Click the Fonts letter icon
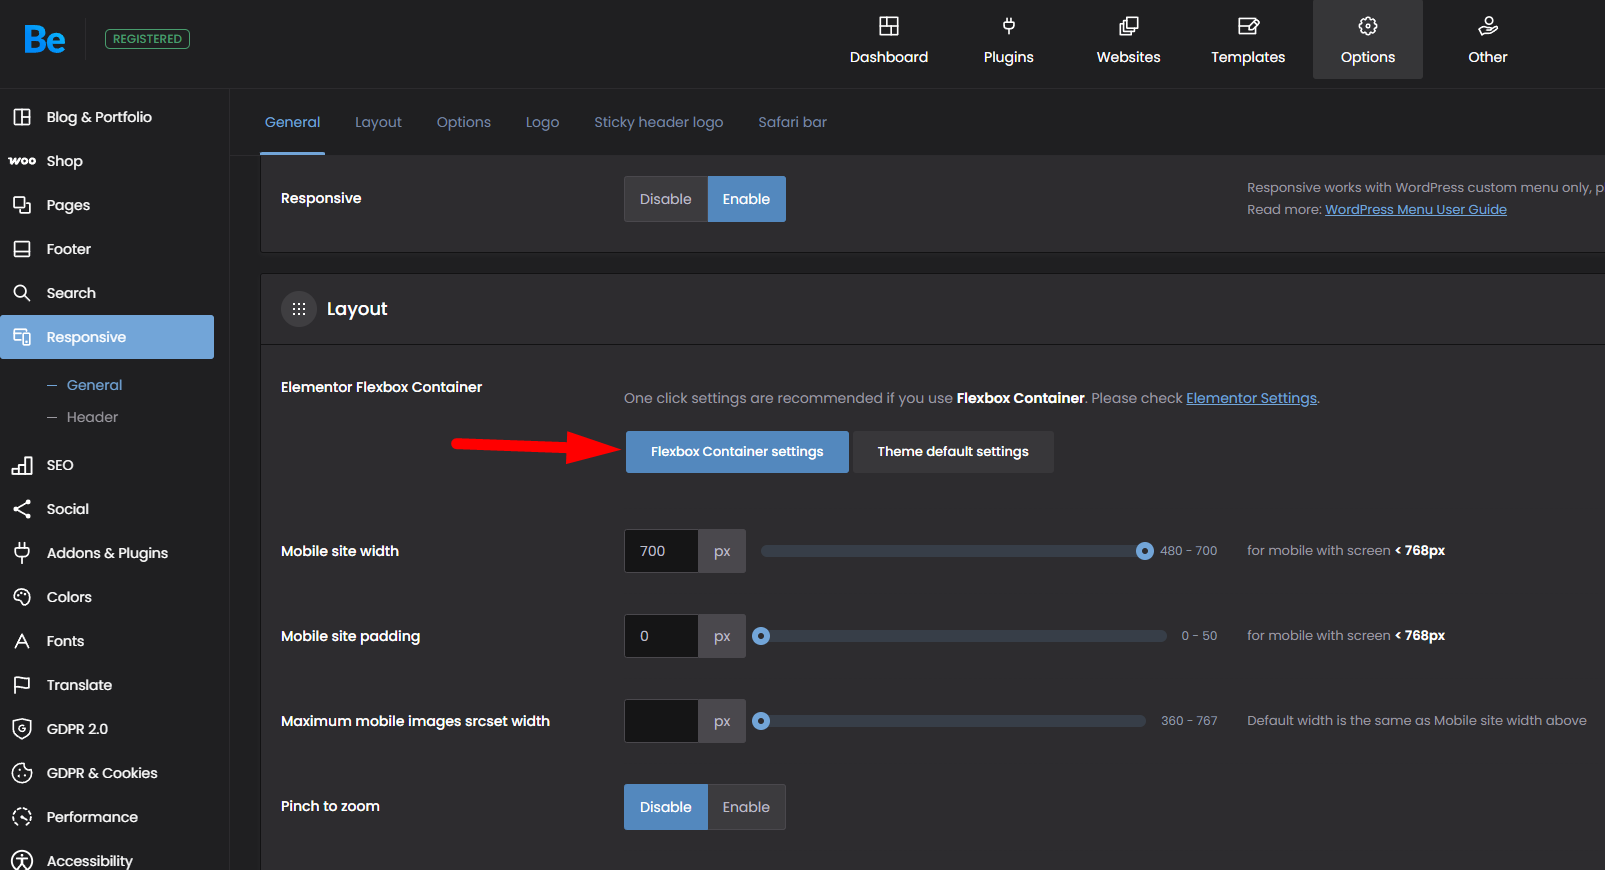 (22, 641)
